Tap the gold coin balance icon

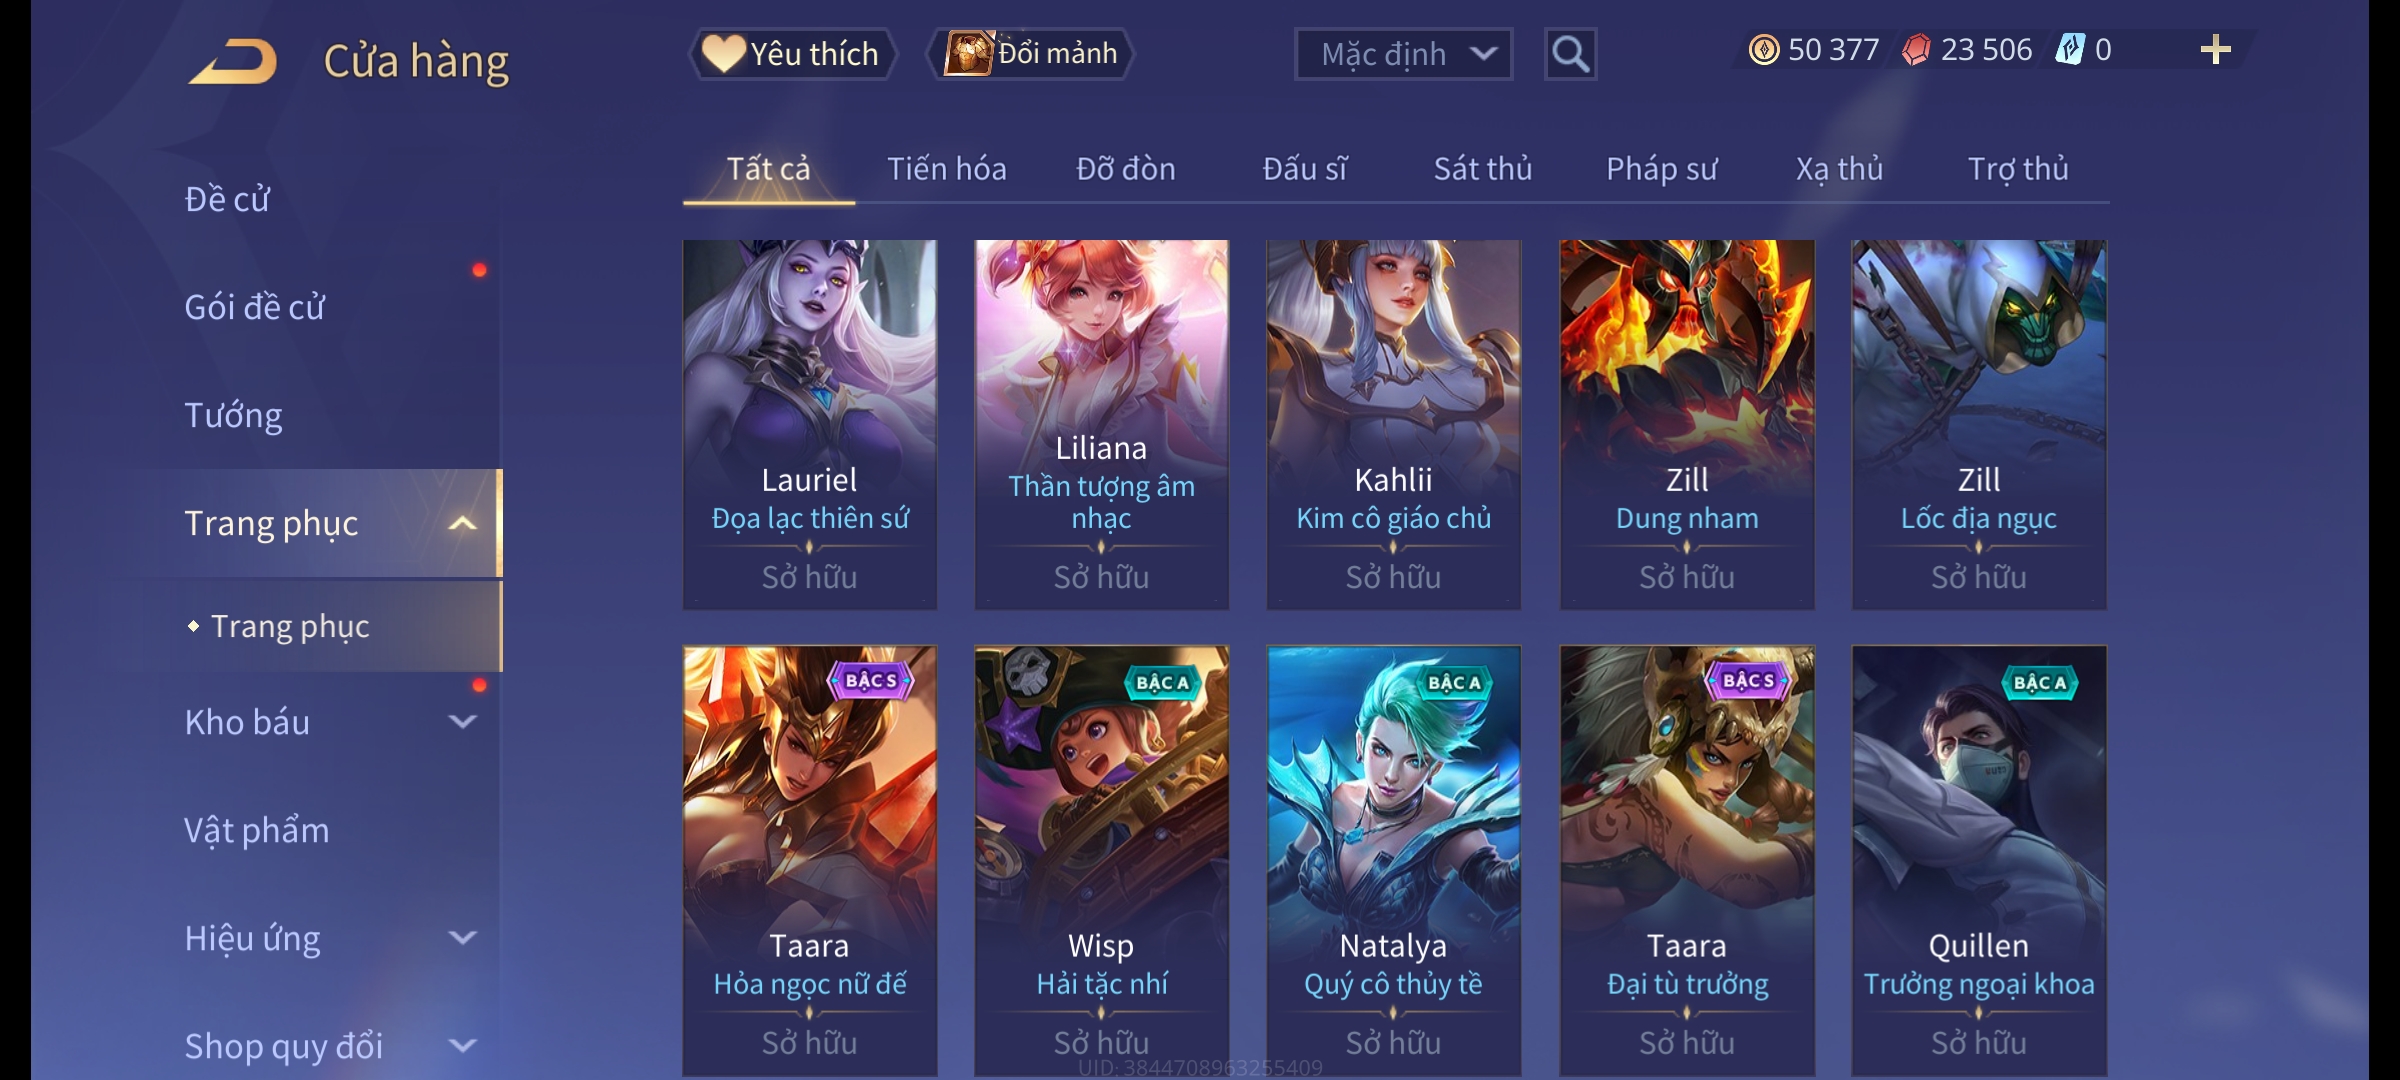tap(1764, 50)
